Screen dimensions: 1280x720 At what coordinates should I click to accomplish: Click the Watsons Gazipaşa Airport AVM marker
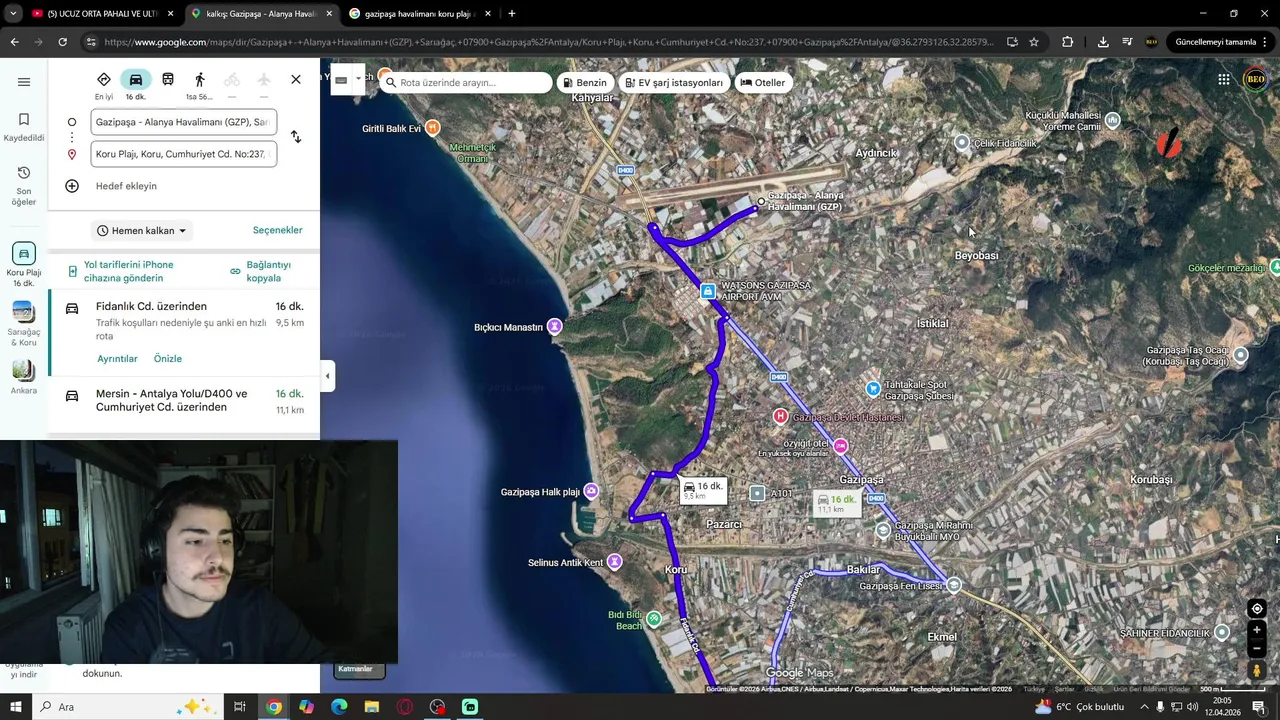point(708,291)
